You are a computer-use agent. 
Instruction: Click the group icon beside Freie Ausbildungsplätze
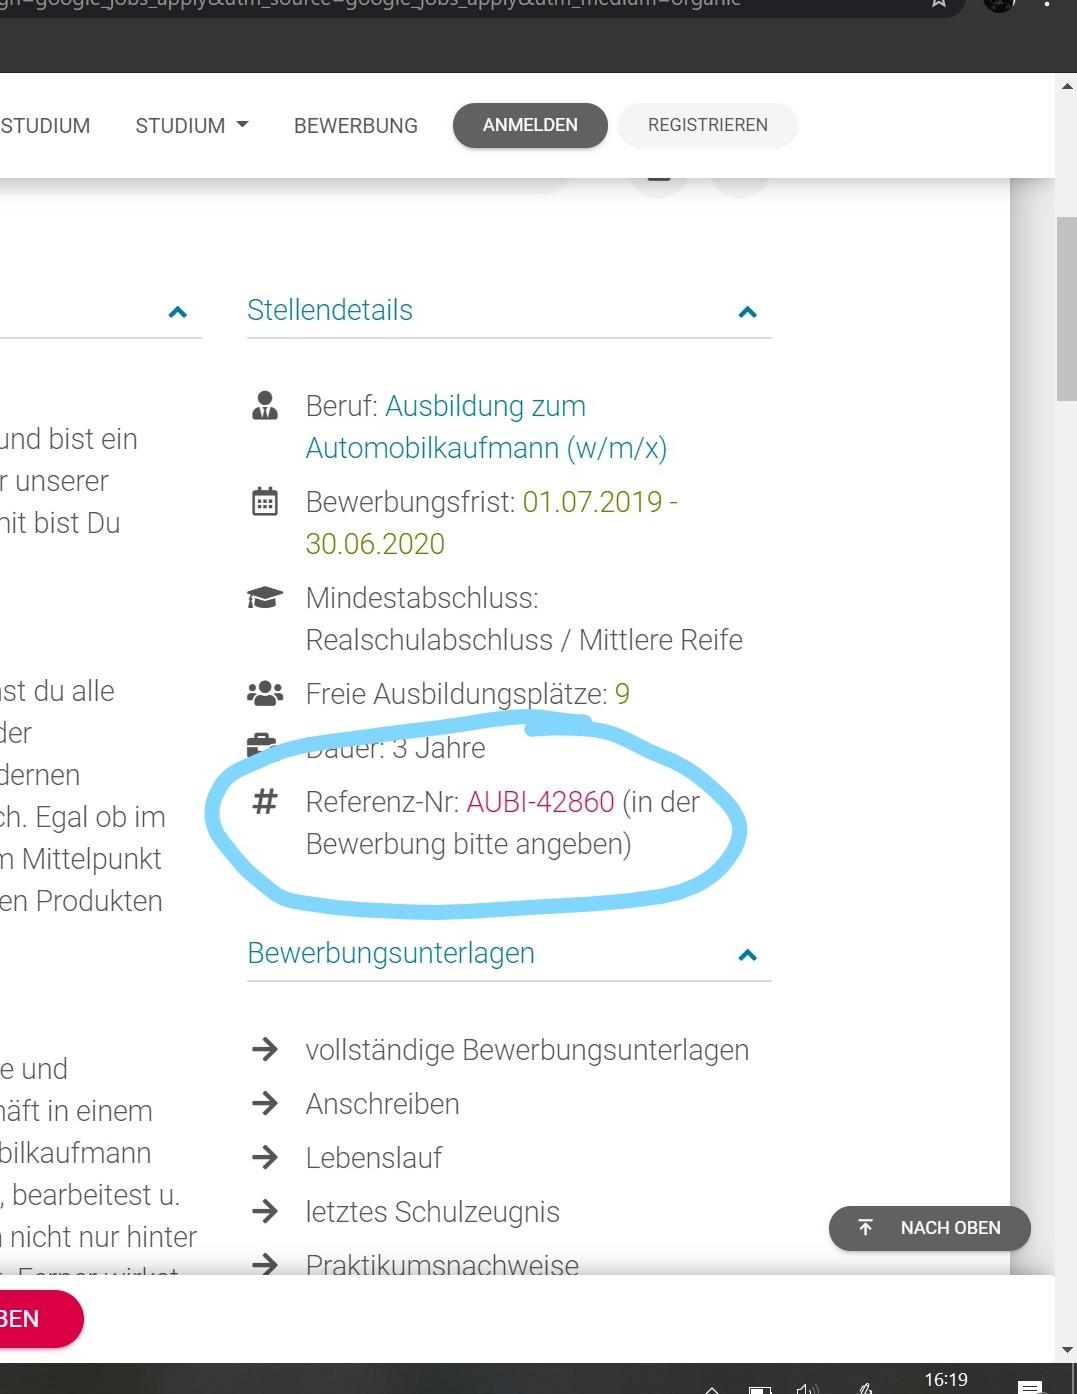pos(265,693)
